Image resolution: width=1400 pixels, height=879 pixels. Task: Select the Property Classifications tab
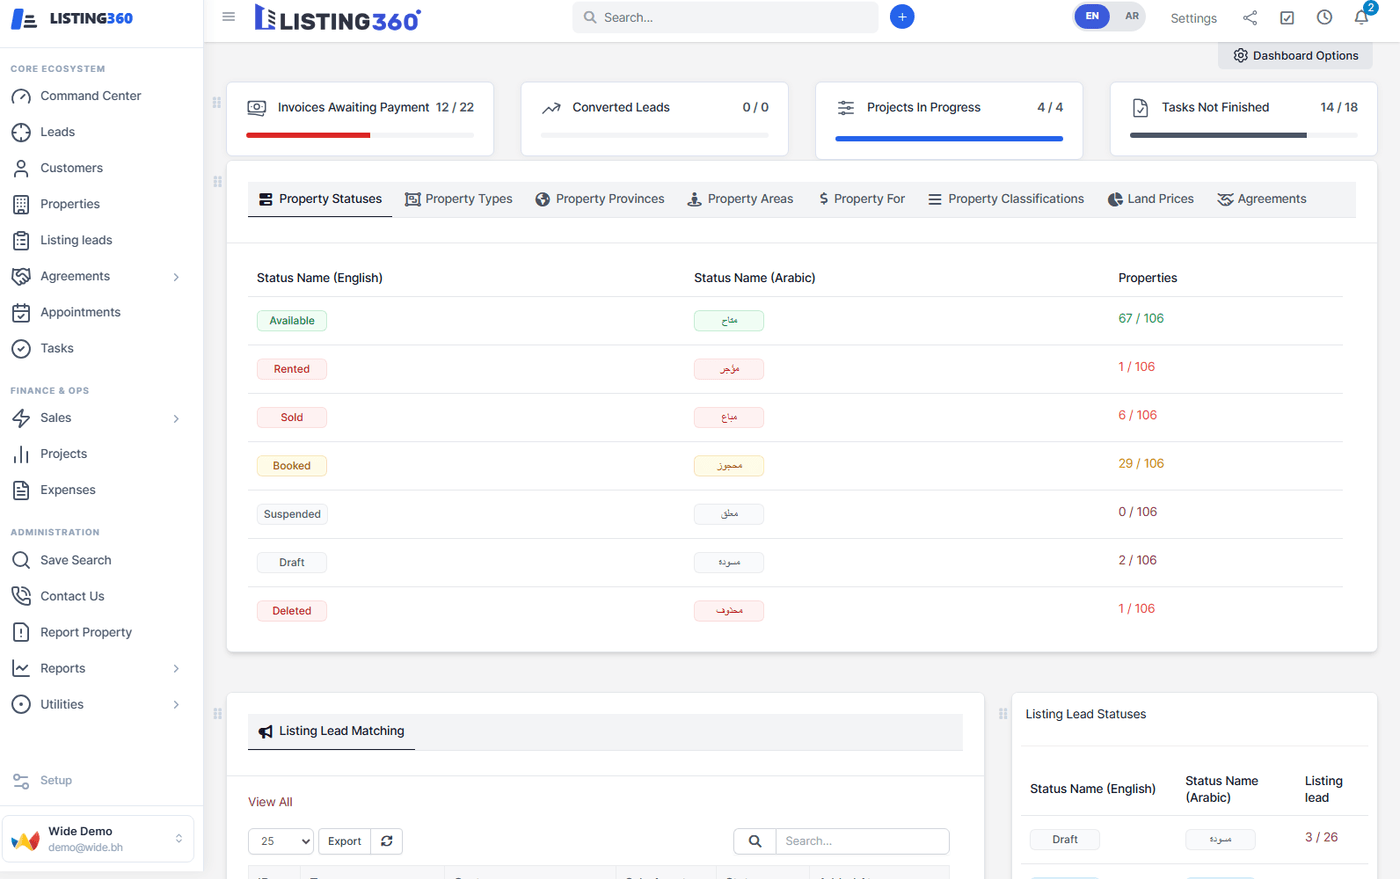(1006, 199)
